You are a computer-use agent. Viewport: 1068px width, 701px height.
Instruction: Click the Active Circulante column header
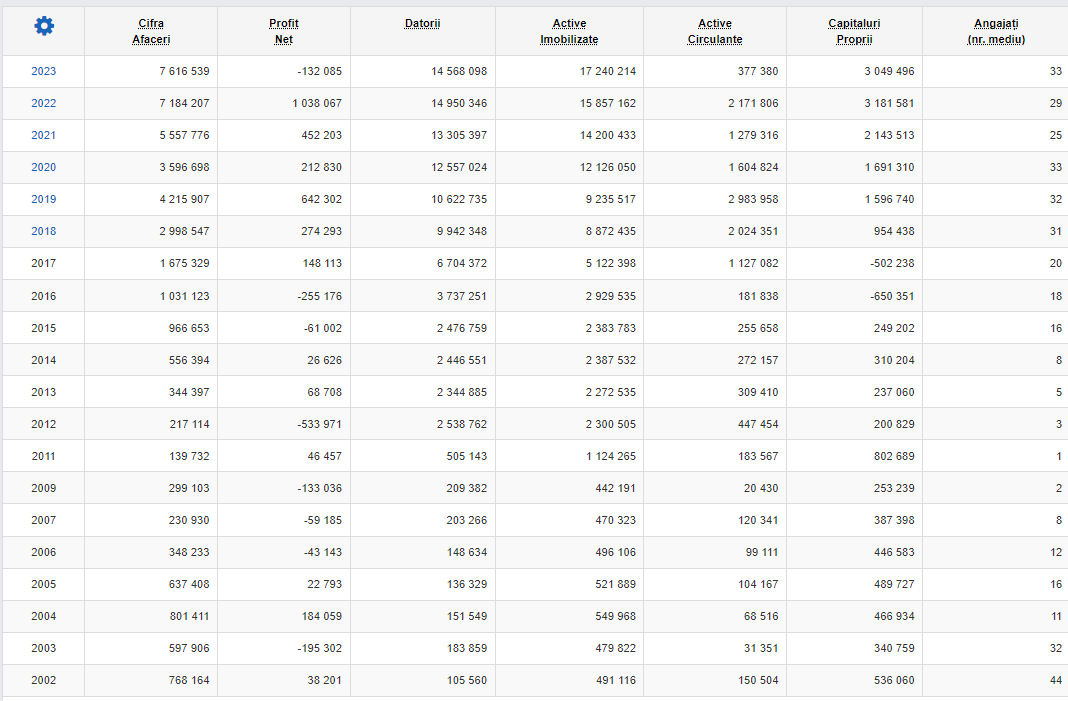point(715,31)
